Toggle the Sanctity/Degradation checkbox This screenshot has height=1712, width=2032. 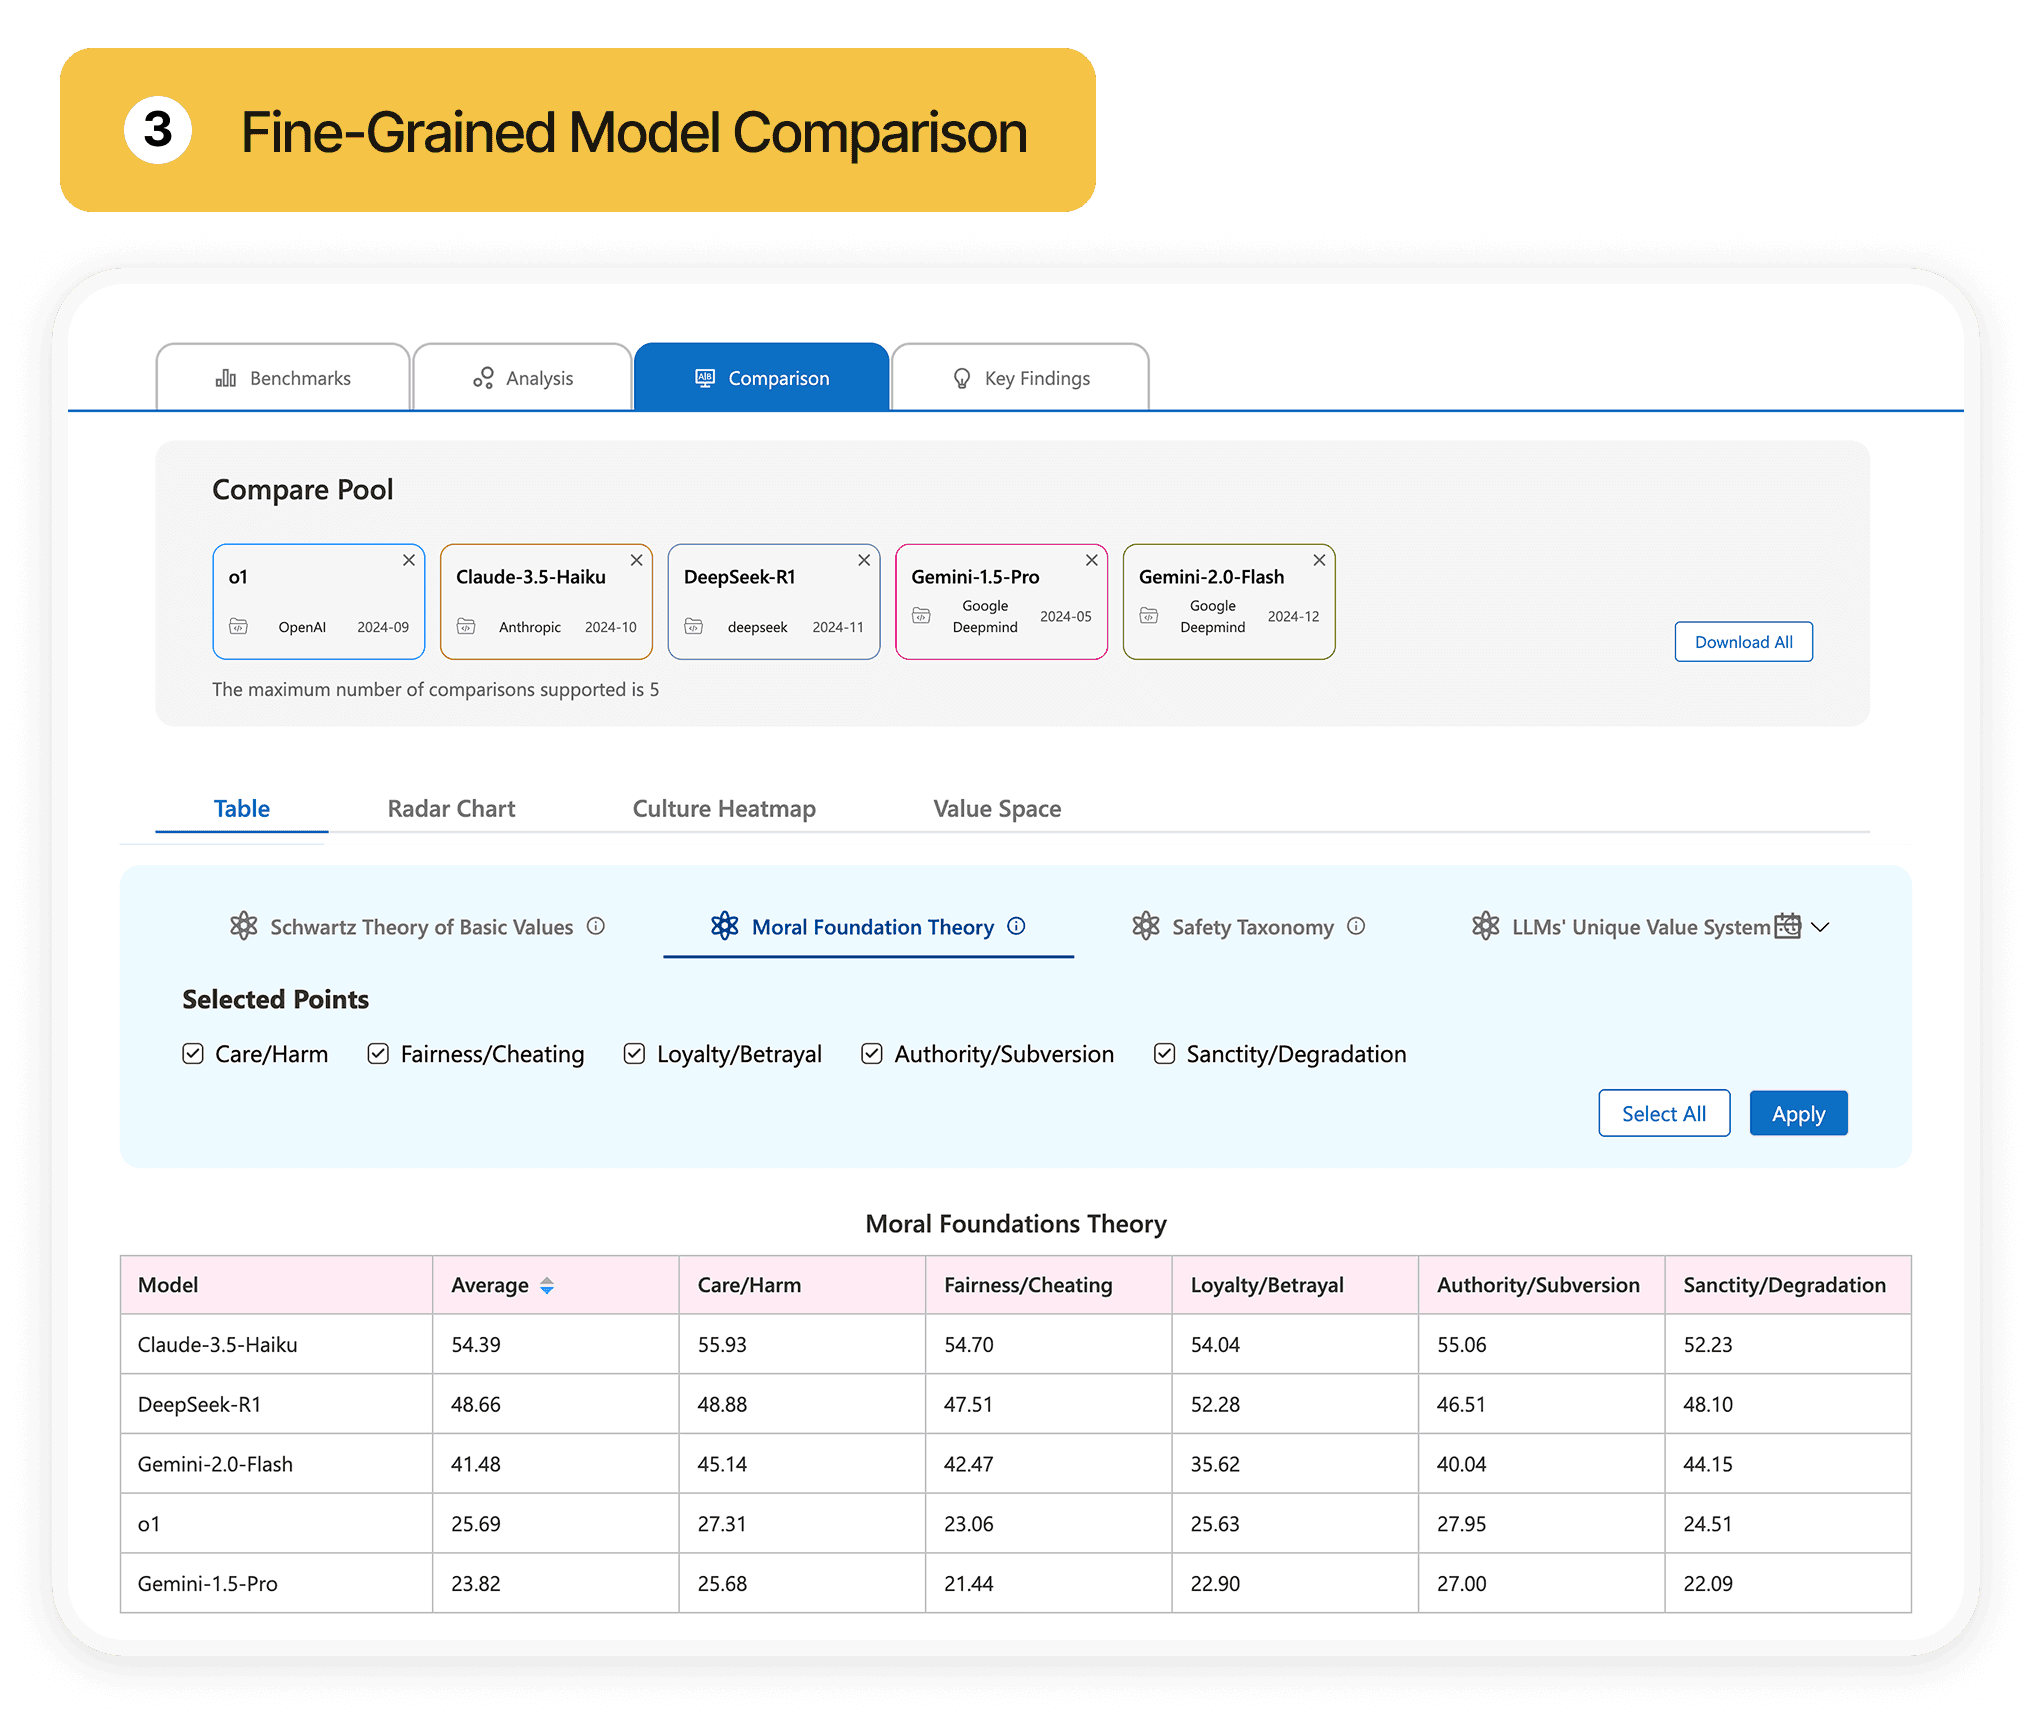[x=1164, y=1054]
